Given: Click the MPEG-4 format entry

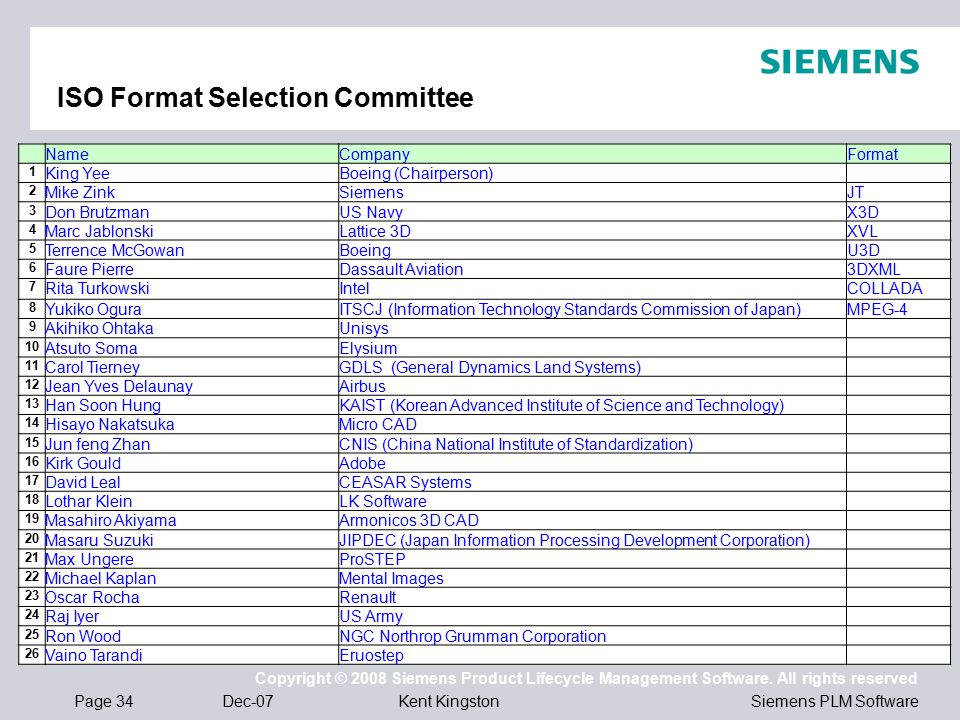Looking at the screenshot, I should coord(877,309).
